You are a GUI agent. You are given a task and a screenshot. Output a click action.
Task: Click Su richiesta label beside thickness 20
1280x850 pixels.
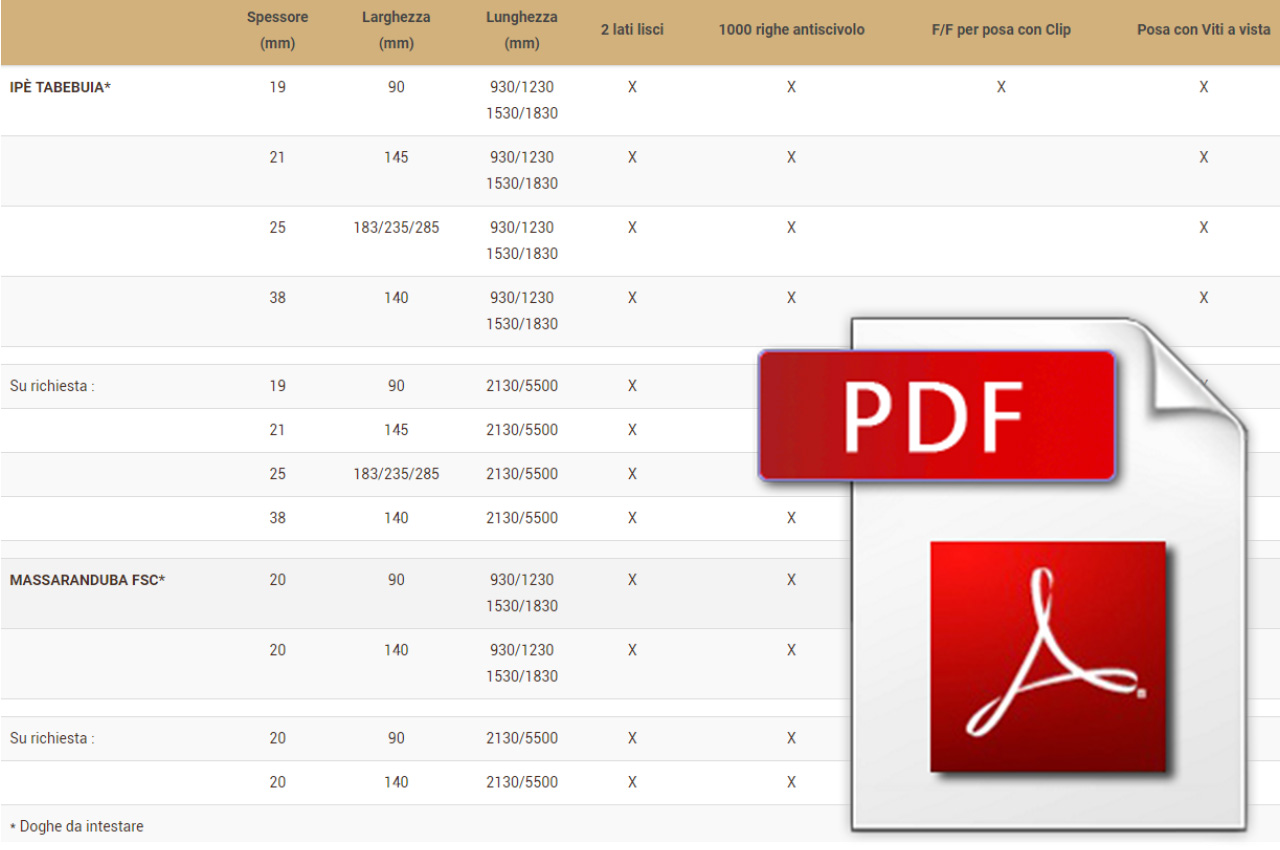point(52,738)
